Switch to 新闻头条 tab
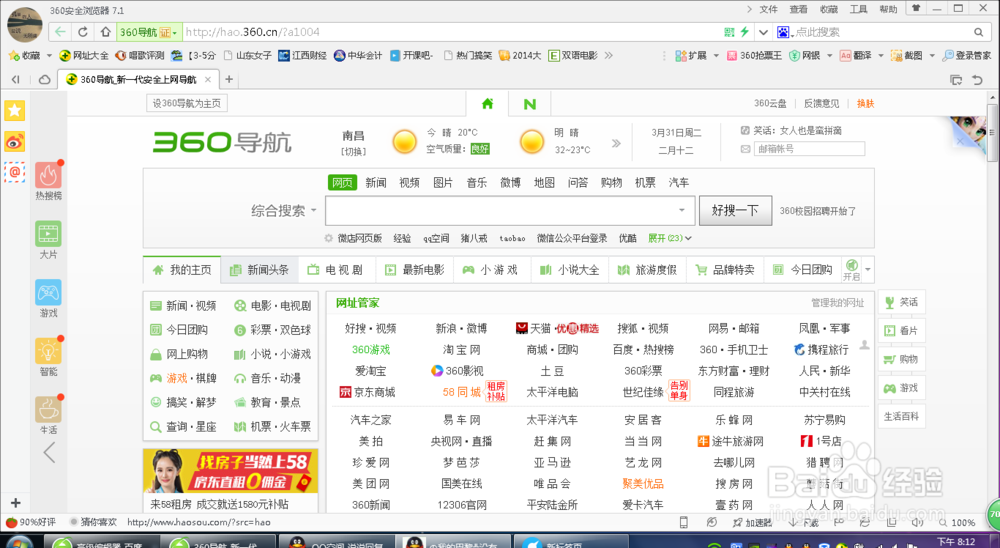This screenshot has height=548, width=1000. point(260,270)
